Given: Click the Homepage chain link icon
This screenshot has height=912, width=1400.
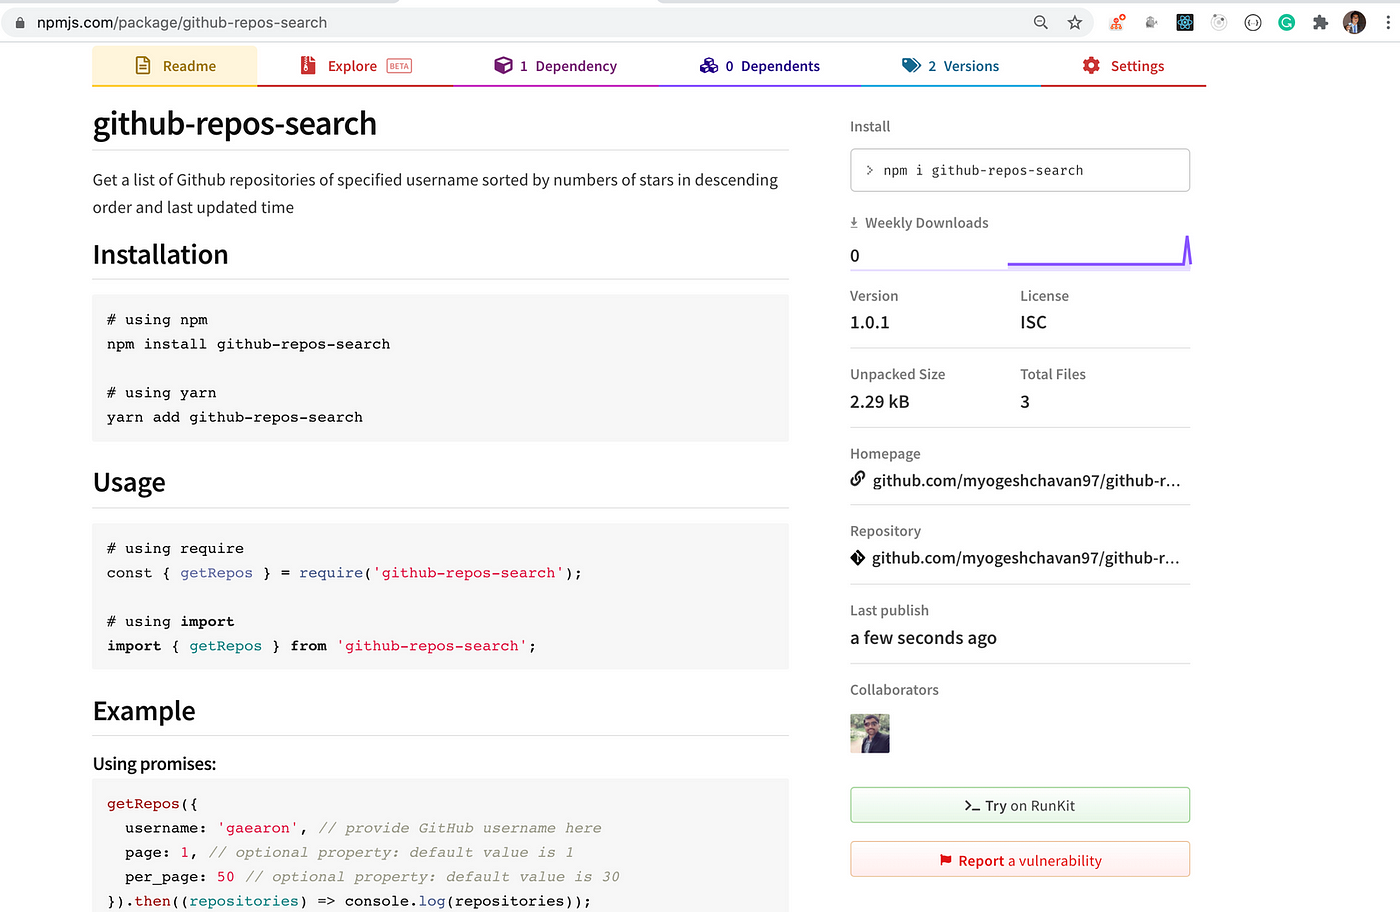Looking at the screenshot, I should (x=858, y=479).
